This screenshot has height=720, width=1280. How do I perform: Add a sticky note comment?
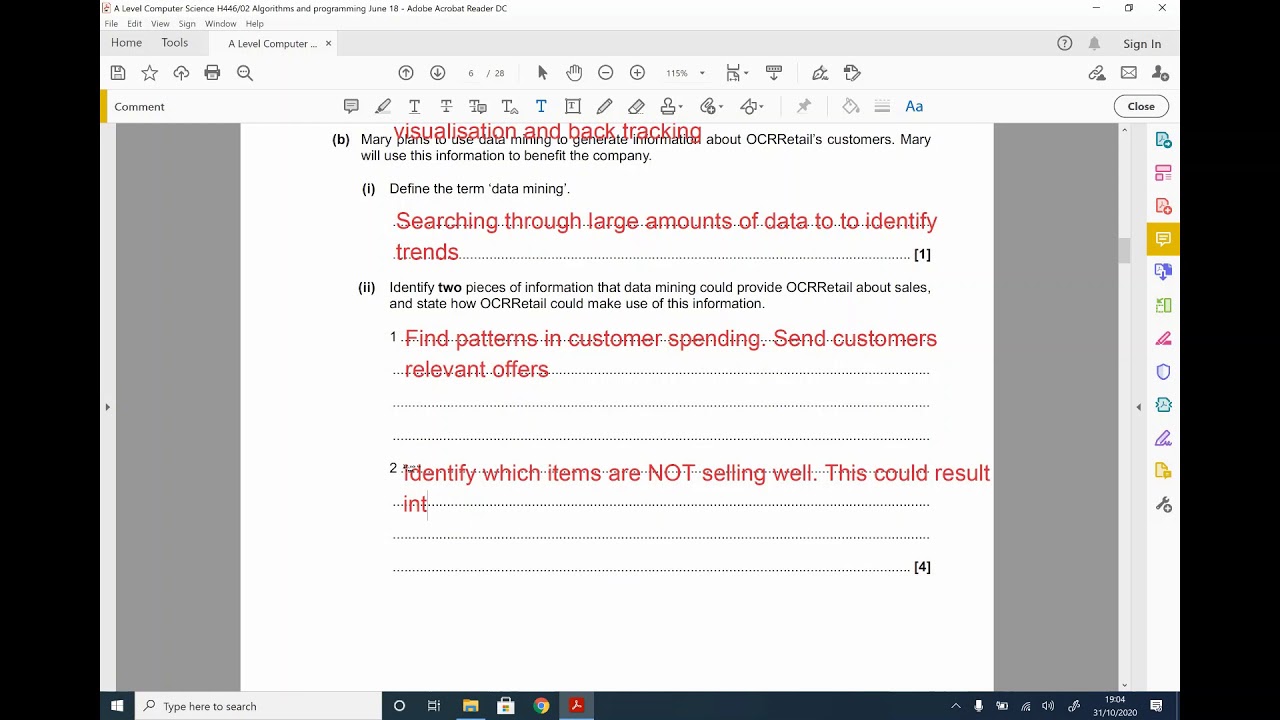point(351,106)
